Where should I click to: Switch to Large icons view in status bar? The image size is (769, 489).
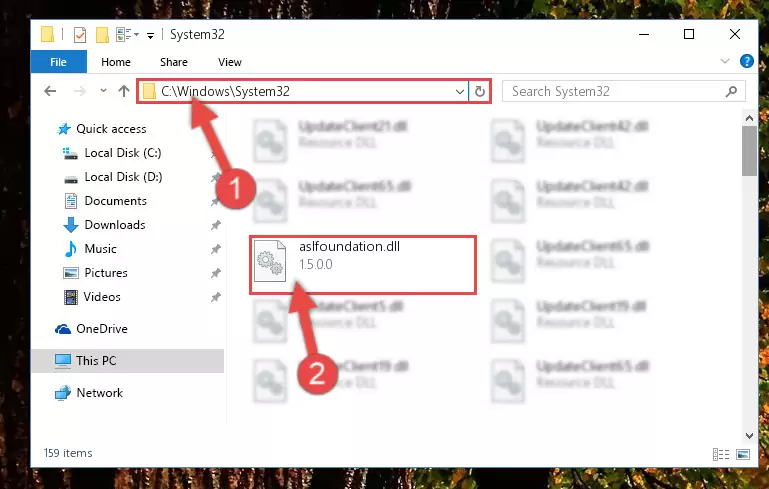pos(743,454)
